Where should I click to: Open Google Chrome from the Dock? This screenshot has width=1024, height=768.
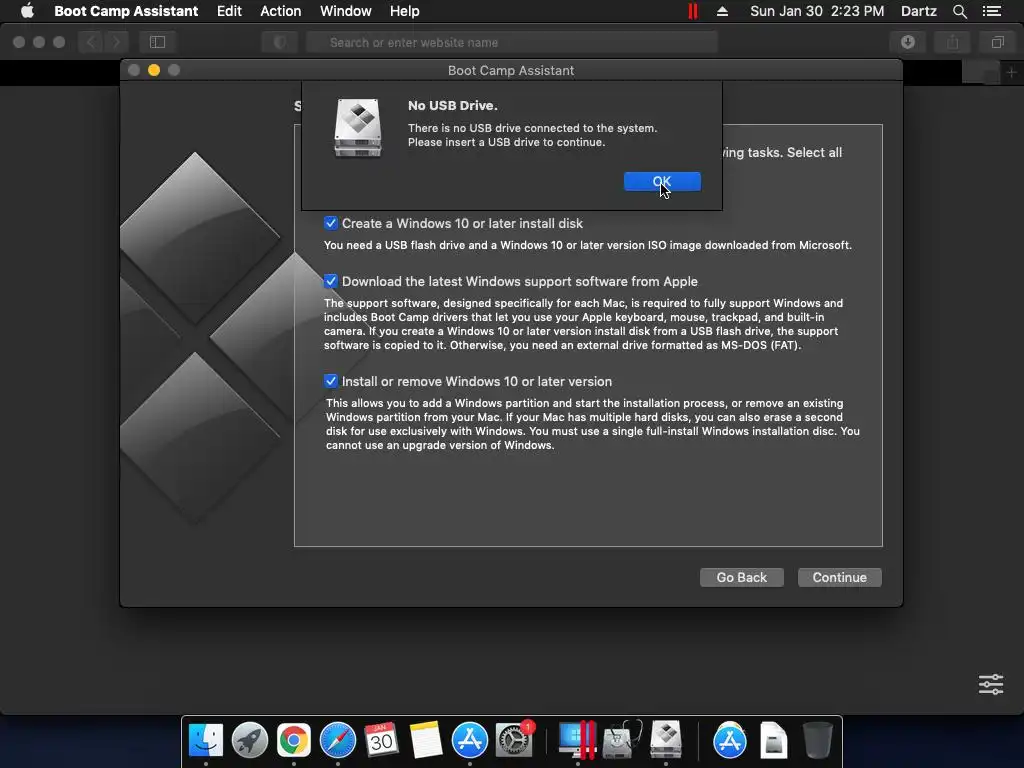tap(294, 741)
